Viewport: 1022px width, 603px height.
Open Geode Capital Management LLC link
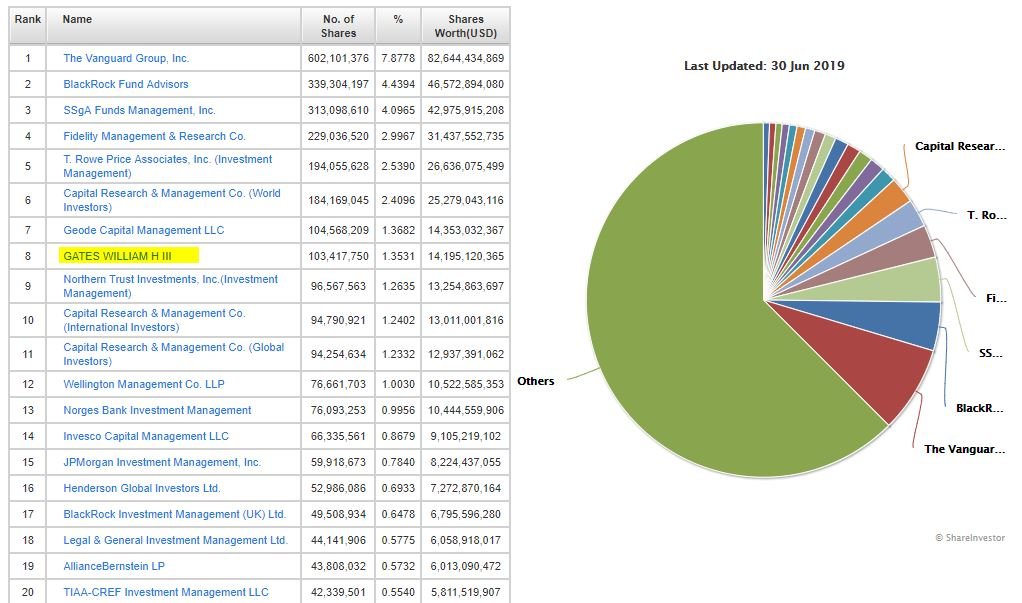143,230
